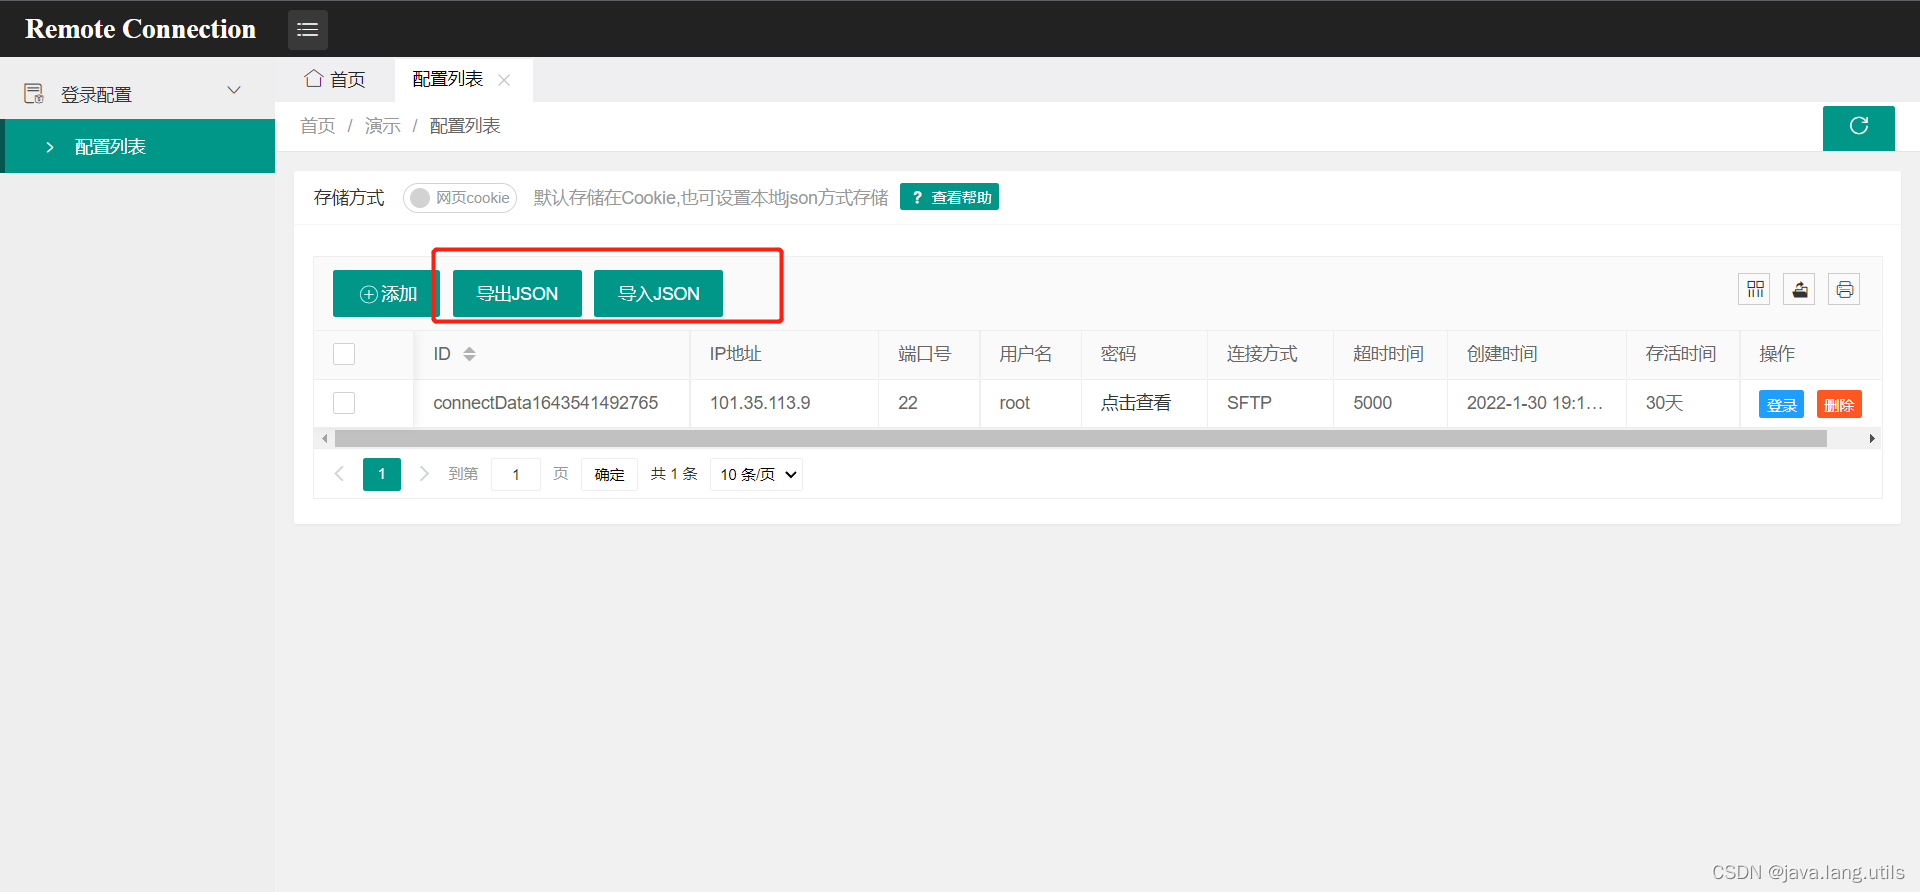Click the horizontal table scrollbar

click(x=1081, y=438)
